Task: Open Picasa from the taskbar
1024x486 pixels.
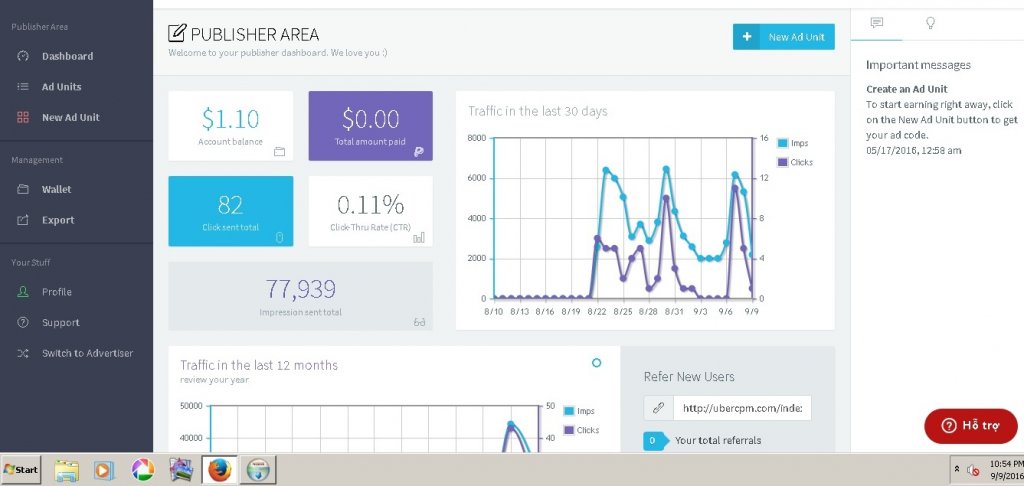Action: pyautogui.click(x=142, y=470)
